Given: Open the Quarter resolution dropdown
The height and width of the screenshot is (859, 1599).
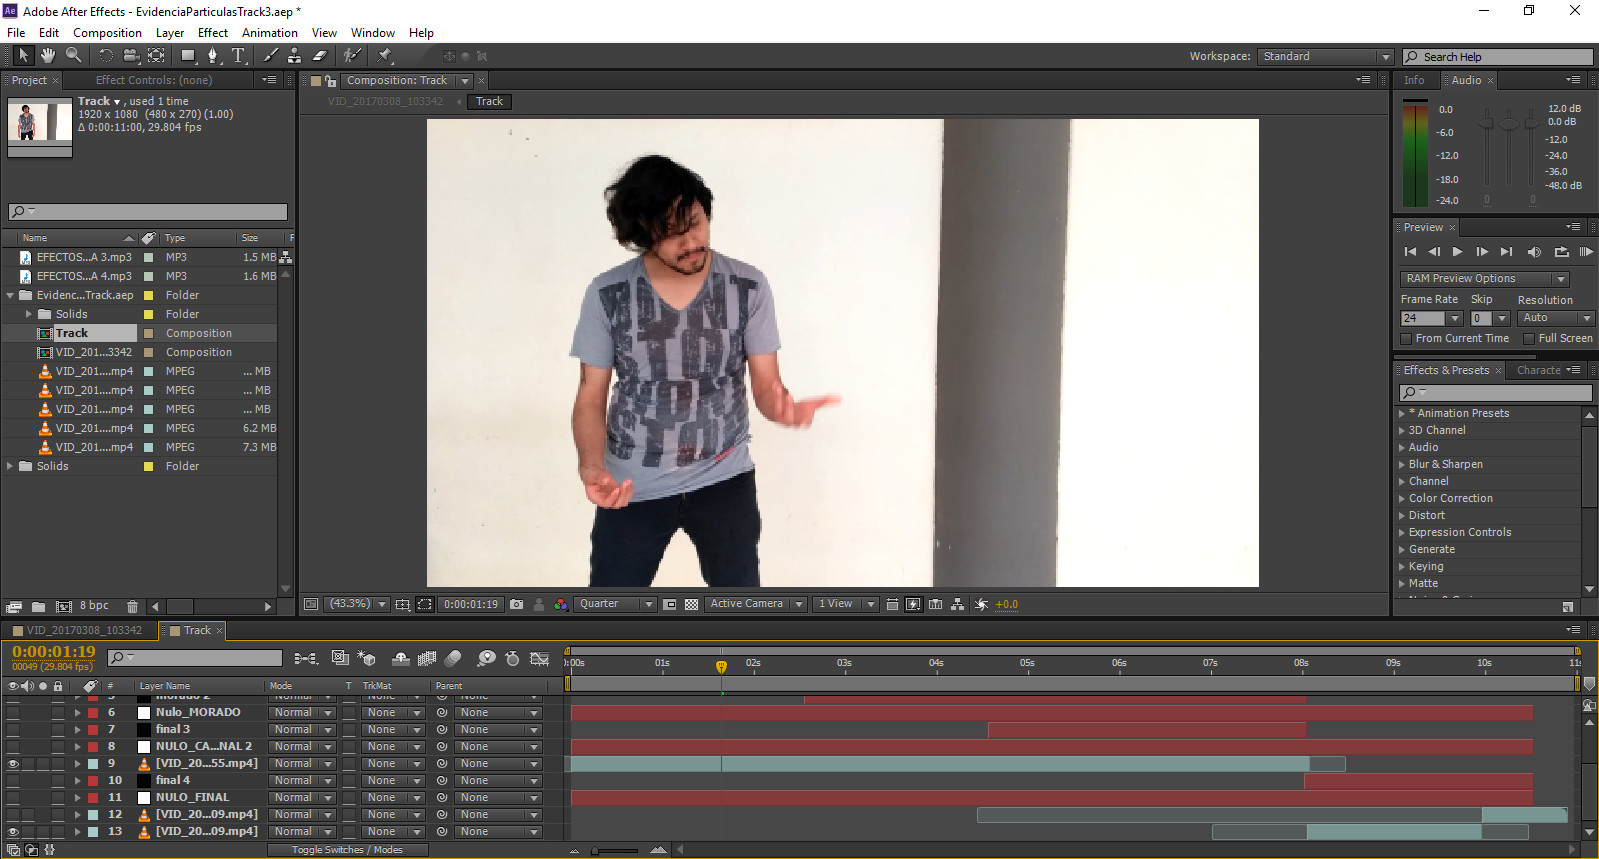Looking at the screenshot, I should pos(615,604).
